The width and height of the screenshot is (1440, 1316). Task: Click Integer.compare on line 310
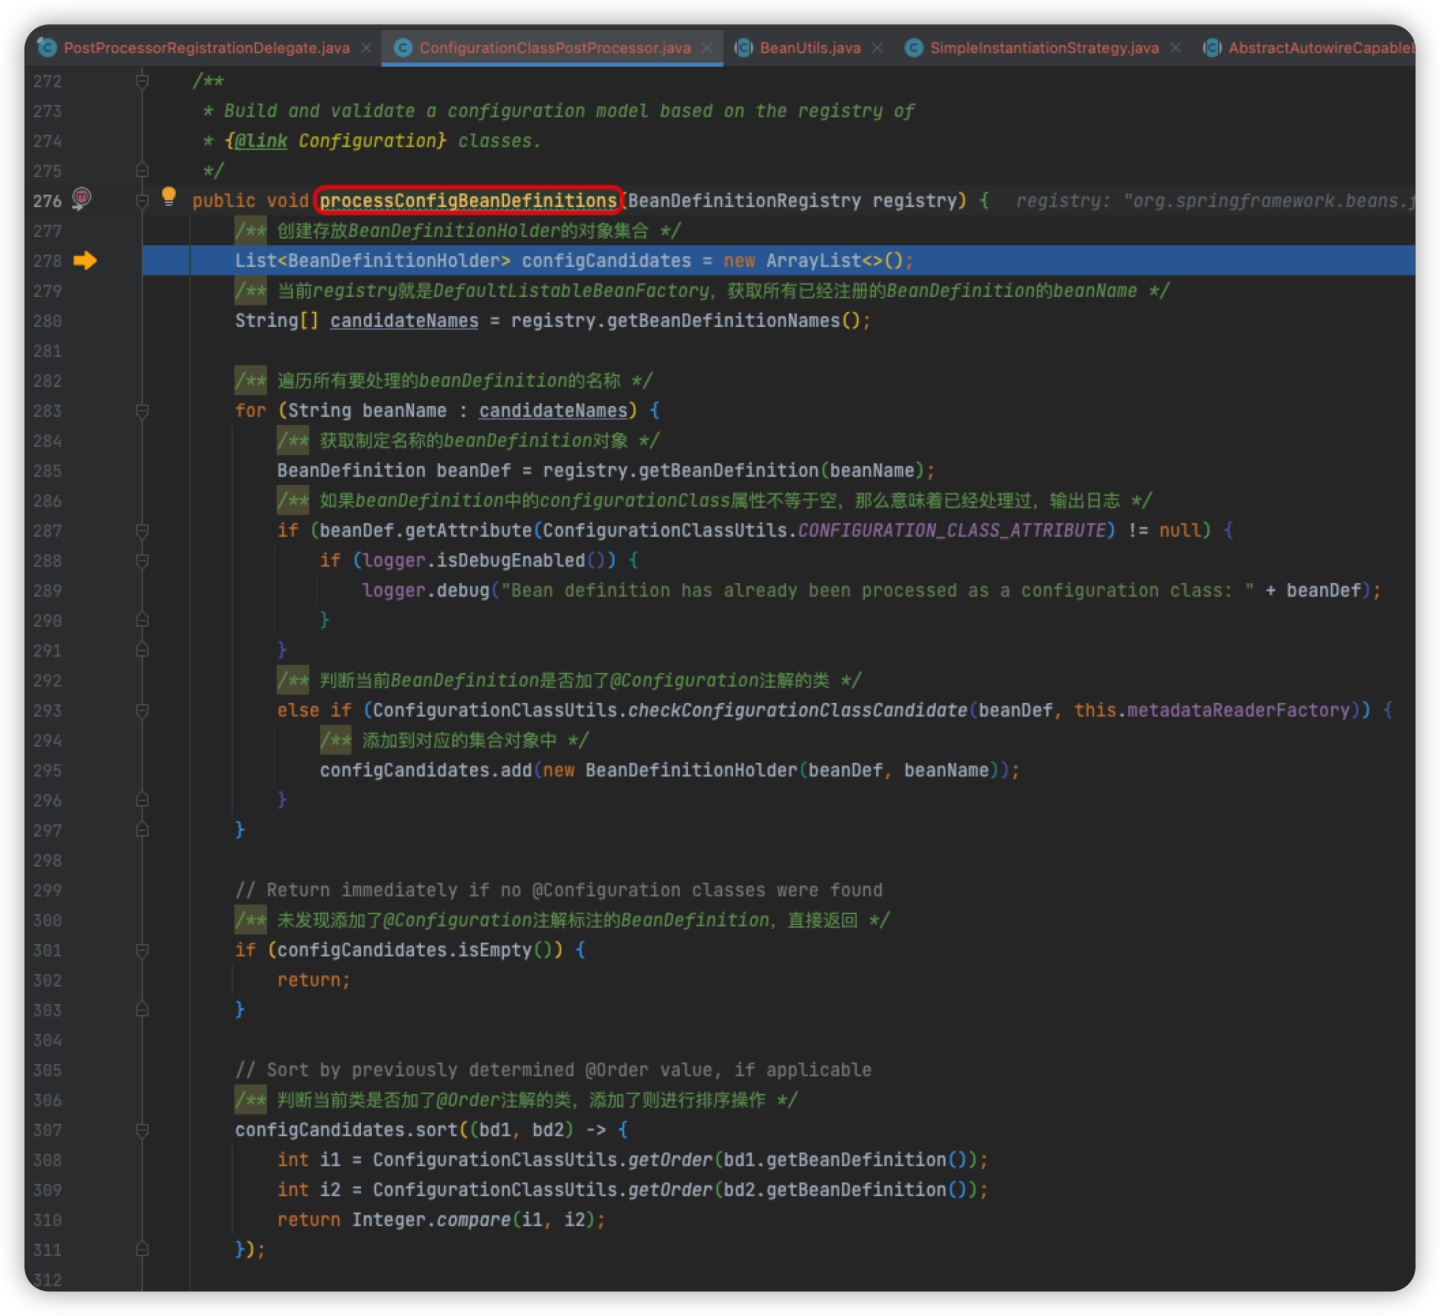click(x=431, y=1220)
